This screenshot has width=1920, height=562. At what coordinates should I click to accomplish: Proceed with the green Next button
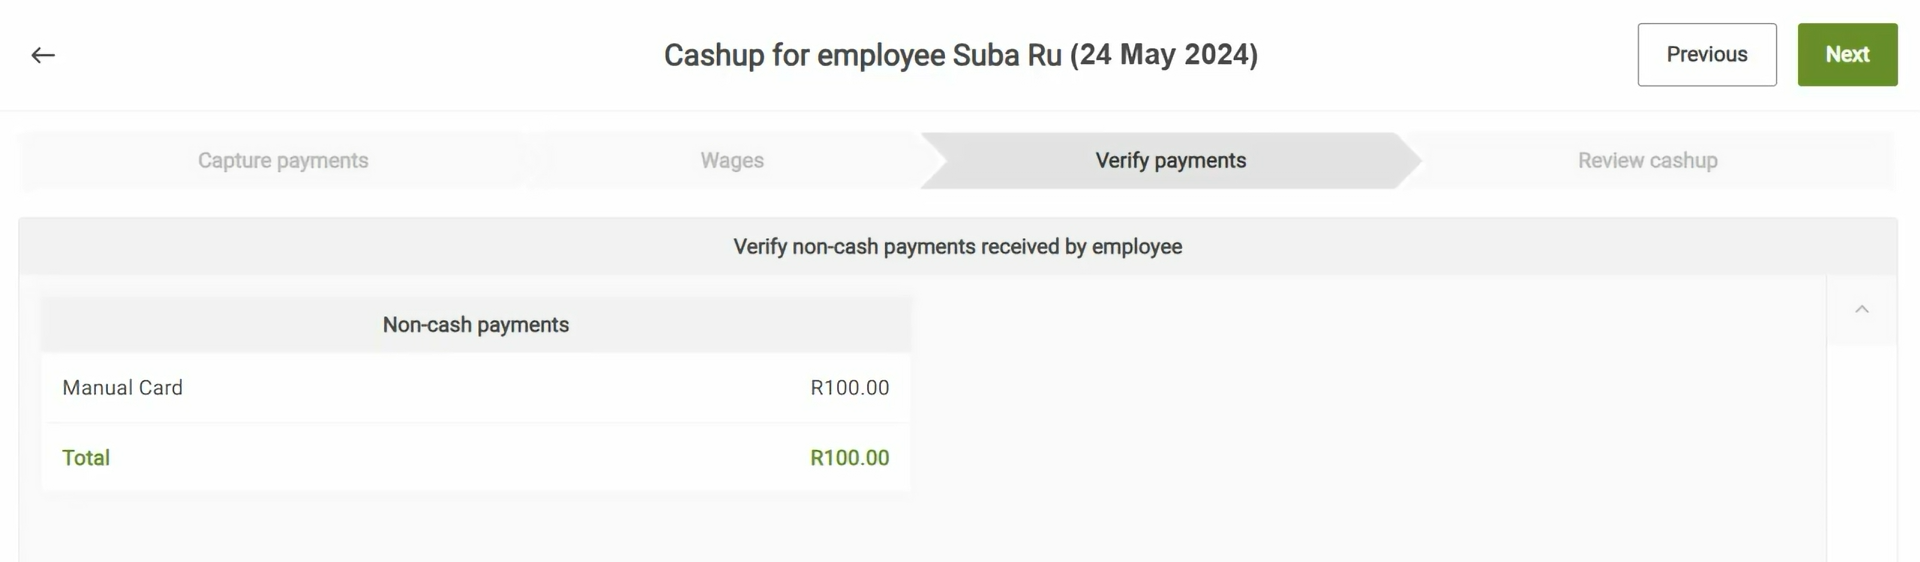[1846, 55]
